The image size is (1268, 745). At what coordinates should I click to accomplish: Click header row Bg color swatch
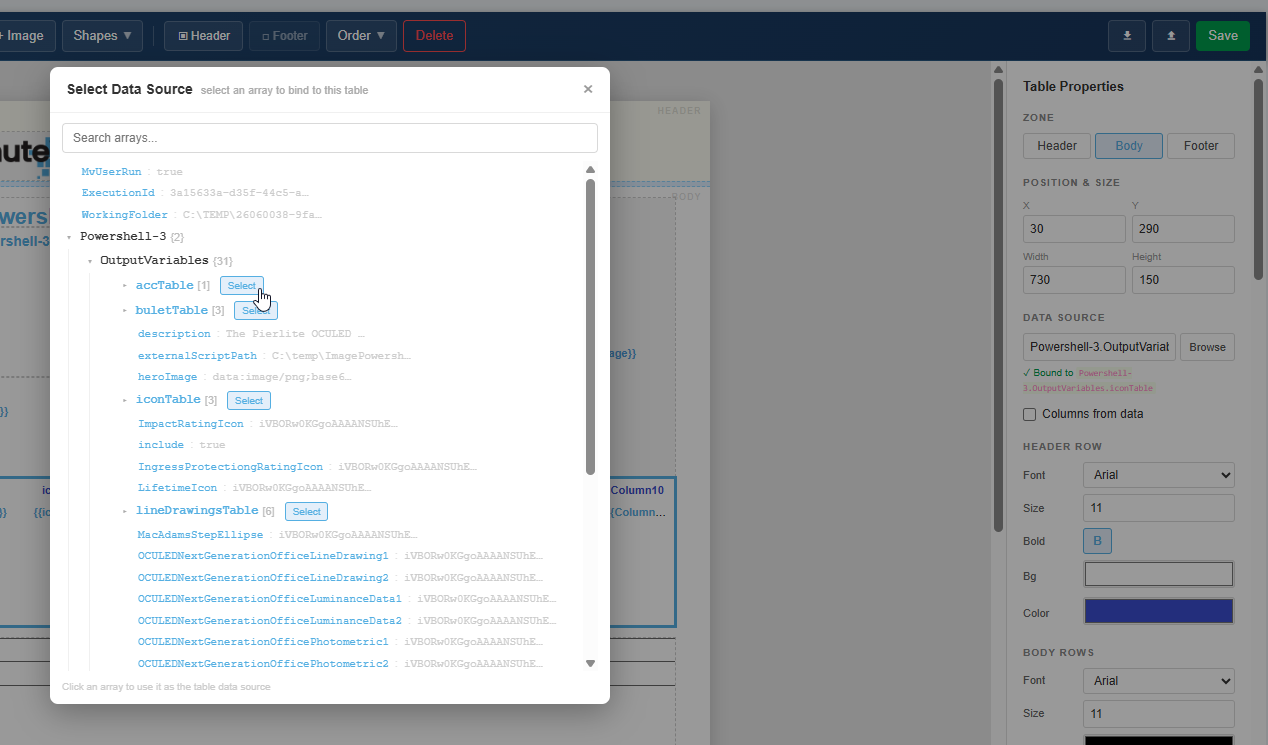coord(1159,574)
